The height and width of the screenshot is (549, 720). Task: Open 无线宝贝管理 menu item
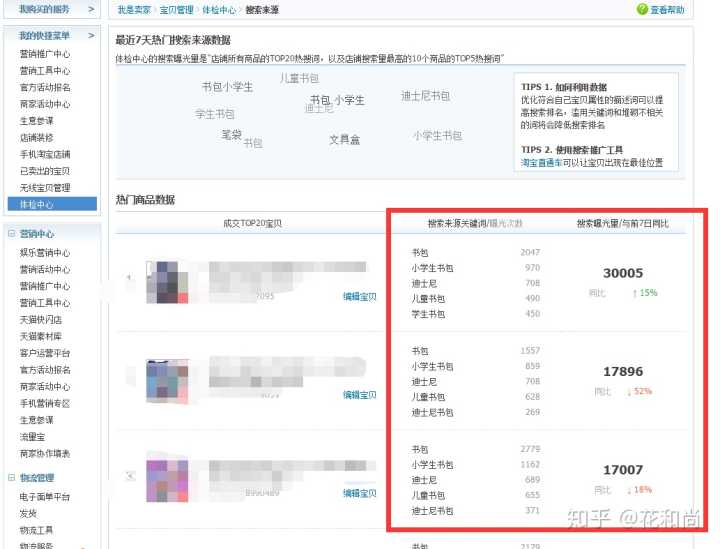pos(45,188)
